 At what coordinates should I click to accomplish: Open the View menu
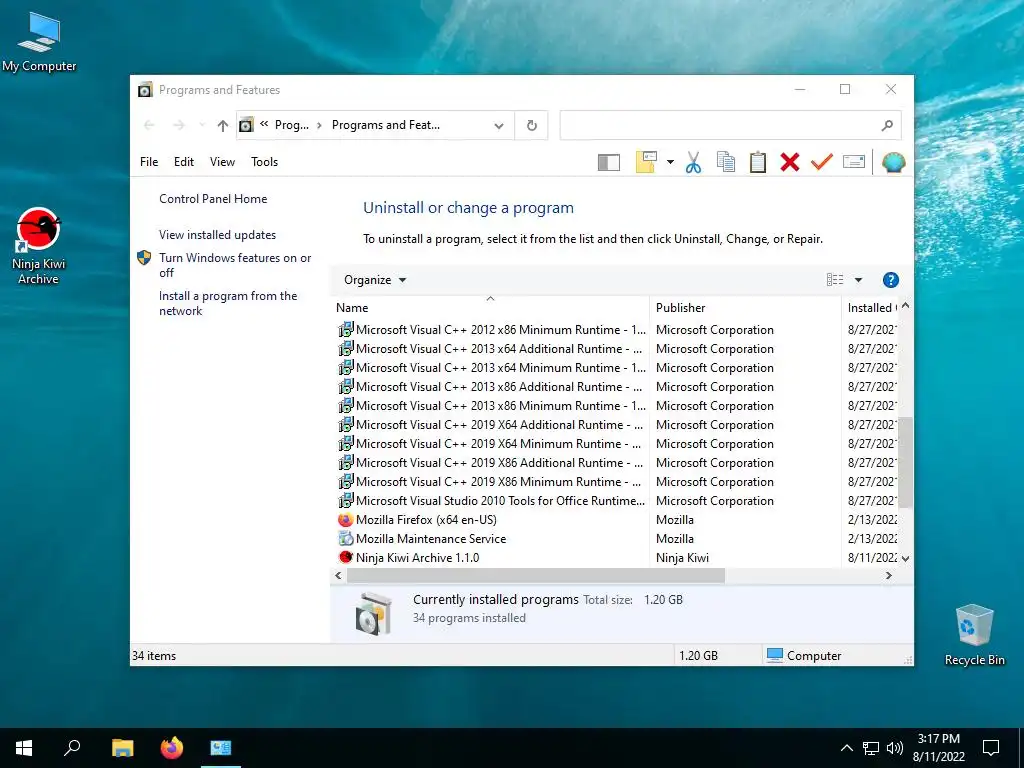[x=222, y=162]
